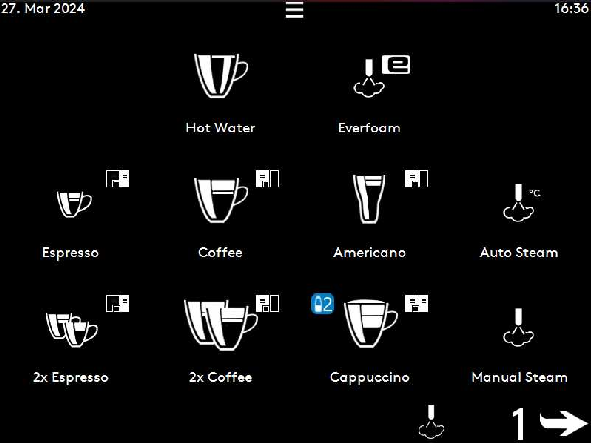Select the Everfoam steam wand icon
591x443 pixels.
tap(369, 78)
